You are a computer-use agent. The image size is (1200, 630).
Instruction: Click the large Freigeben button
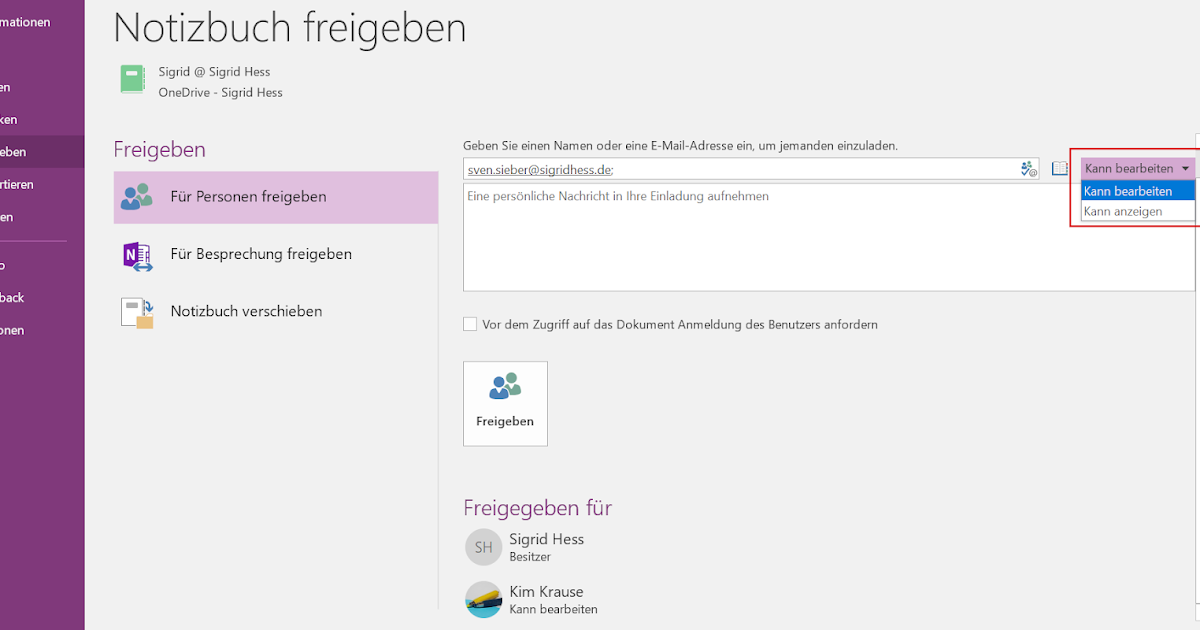pos(505,403)
